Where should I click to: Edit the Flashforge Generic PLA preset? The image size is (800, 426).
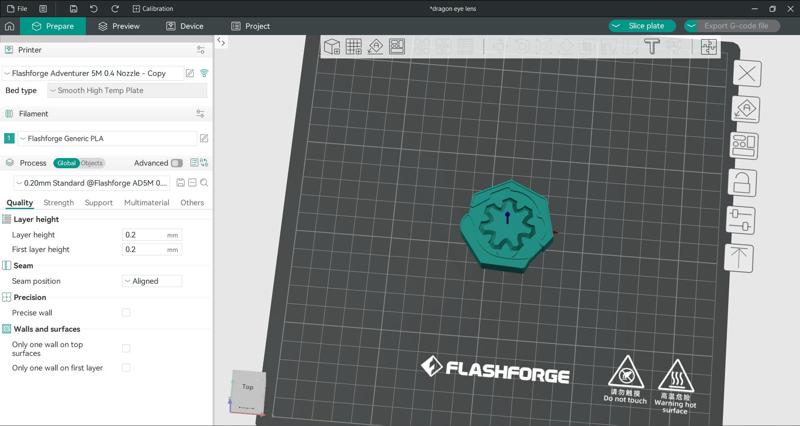click(204, 138)
